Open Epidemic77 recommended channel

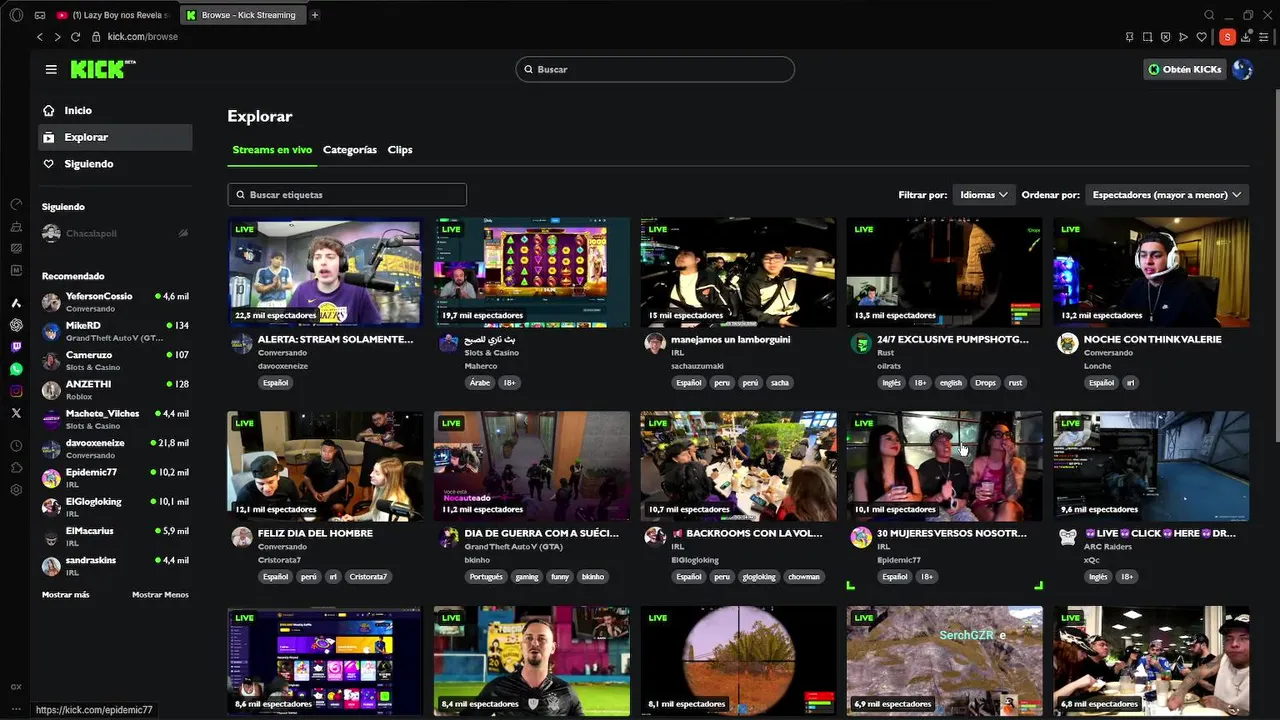(115, 477)
